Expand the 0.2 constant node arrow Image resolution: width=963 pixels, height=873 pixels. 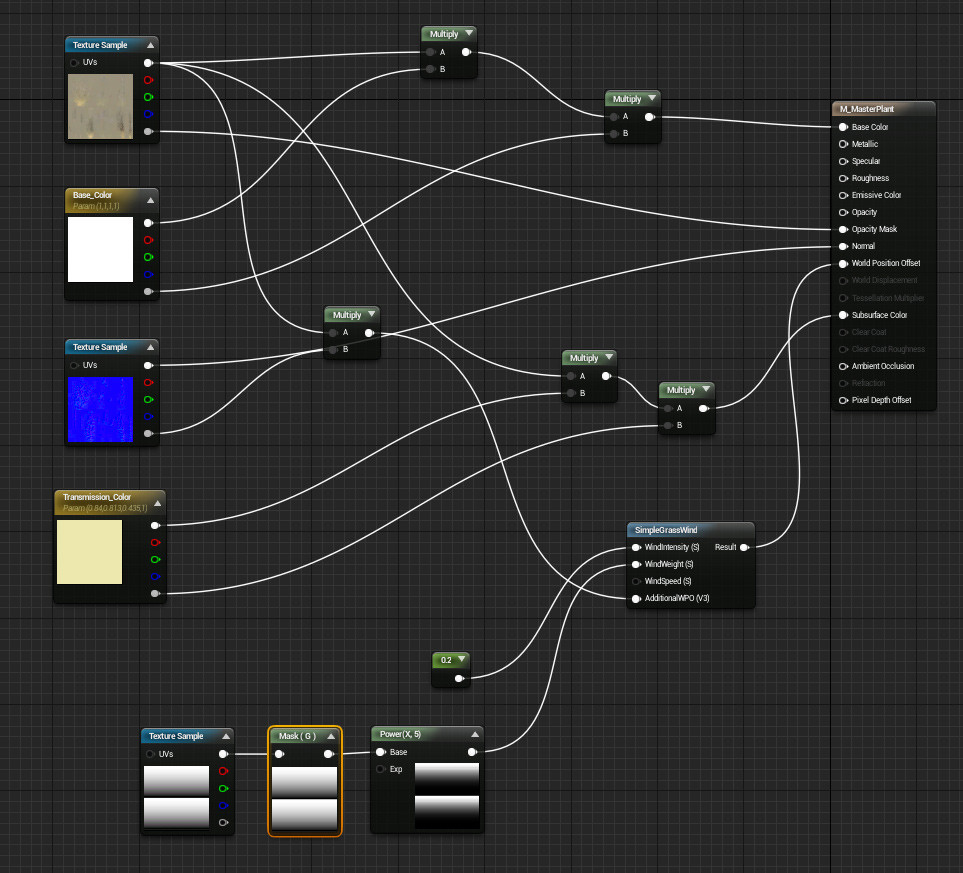click(x=462, y=659)
